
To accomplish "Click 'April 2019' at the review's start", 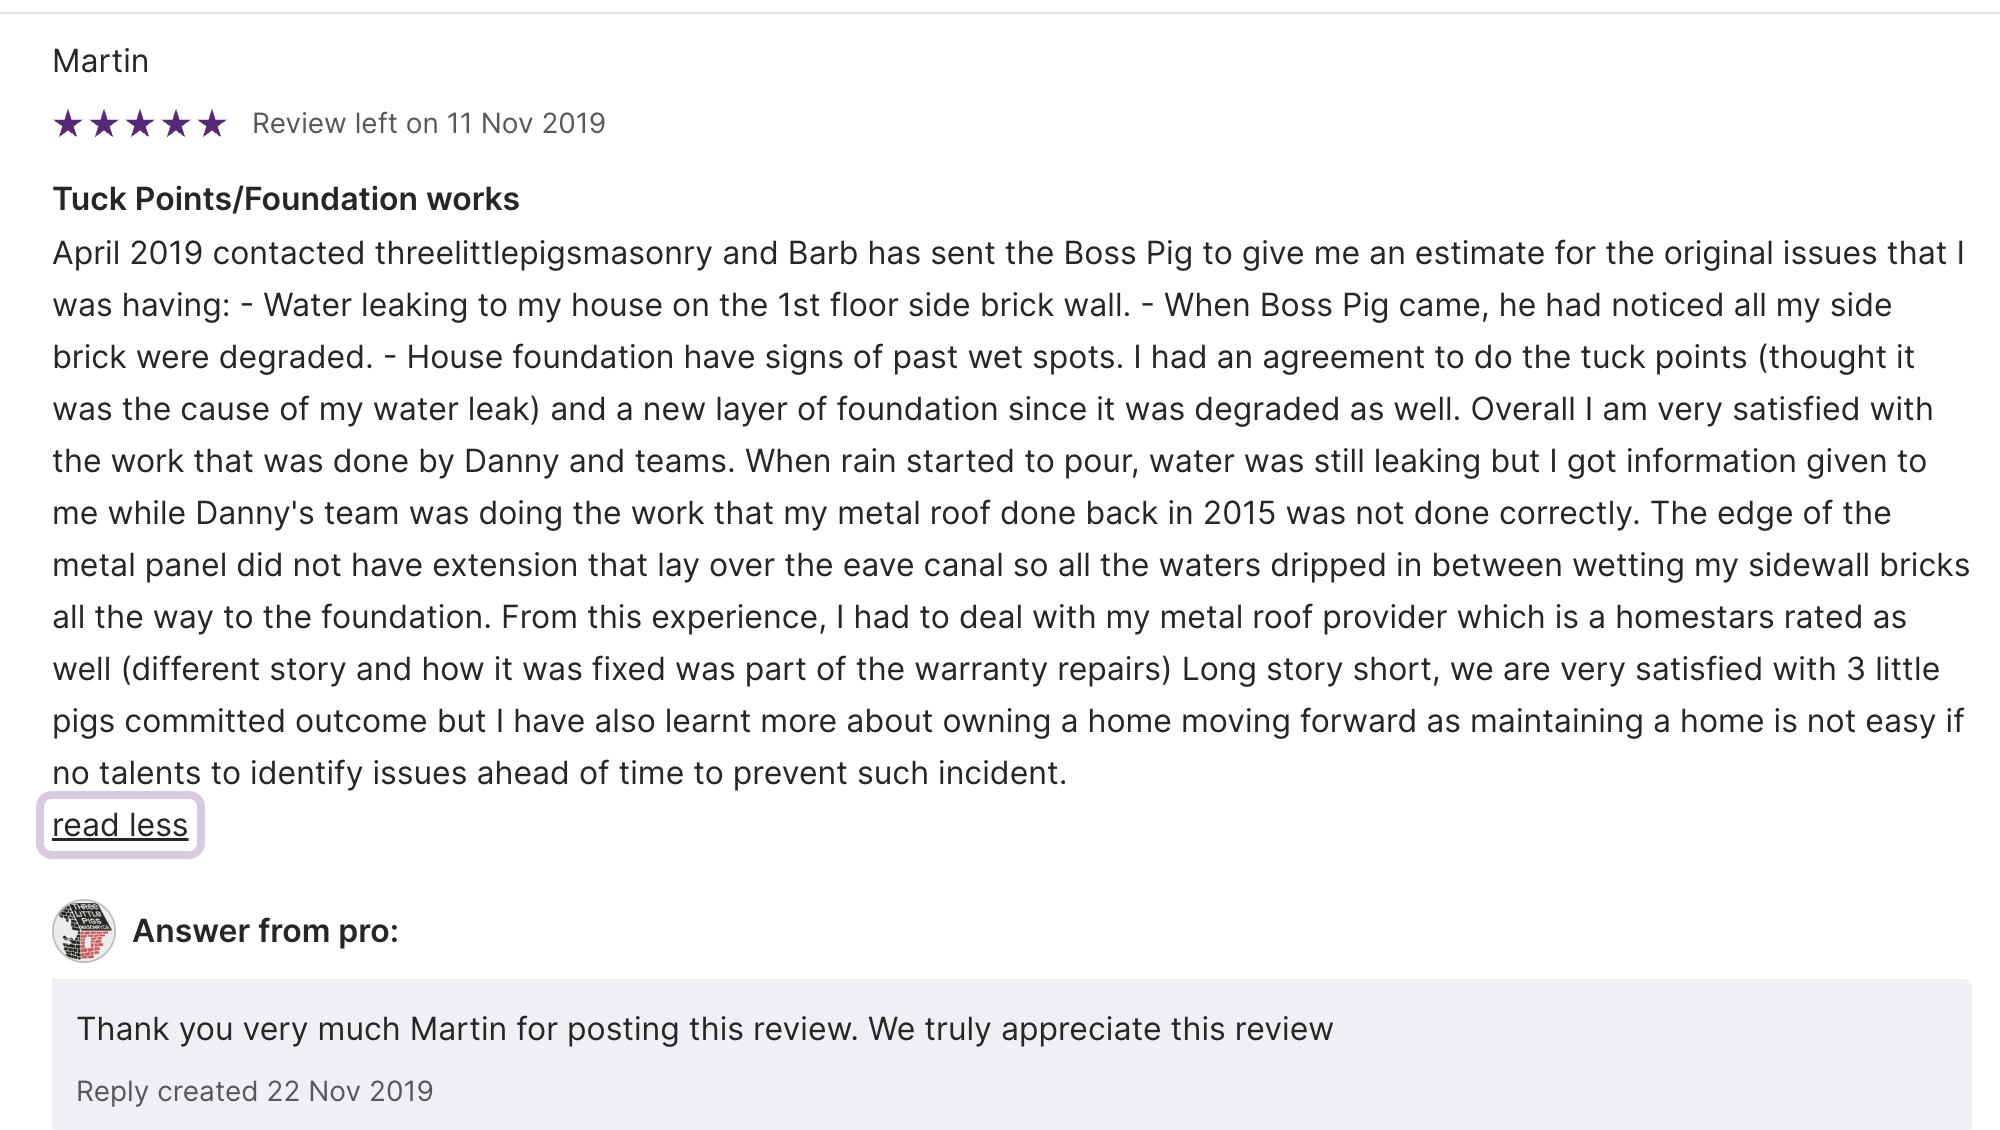I will tap(128, 253).
